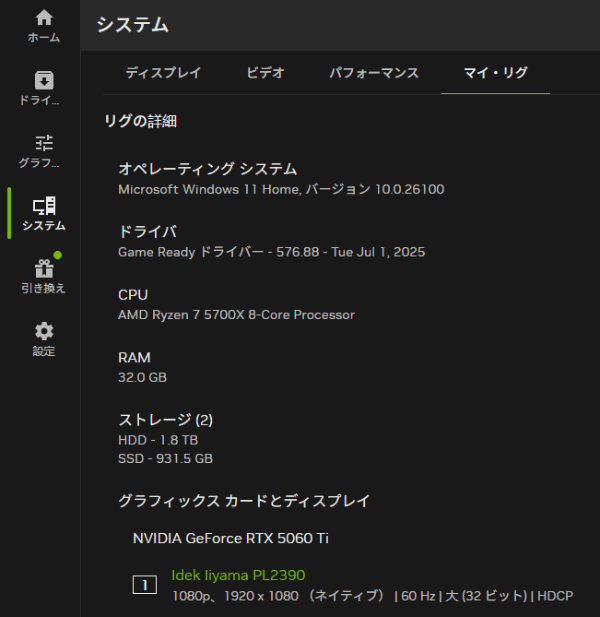Select the システム computer icon
The height and width of the screenshot is (617, 600).
coord(44,206)
